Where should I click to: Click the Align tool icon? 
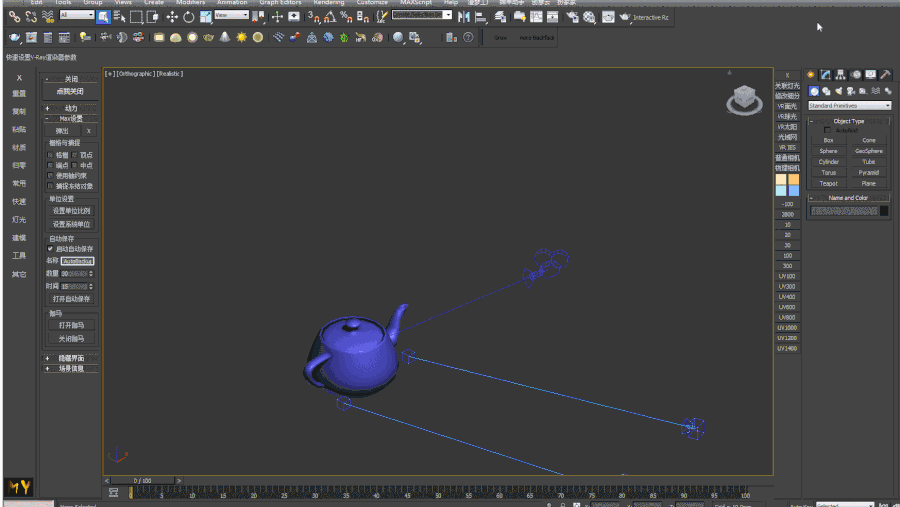[480, 17]
